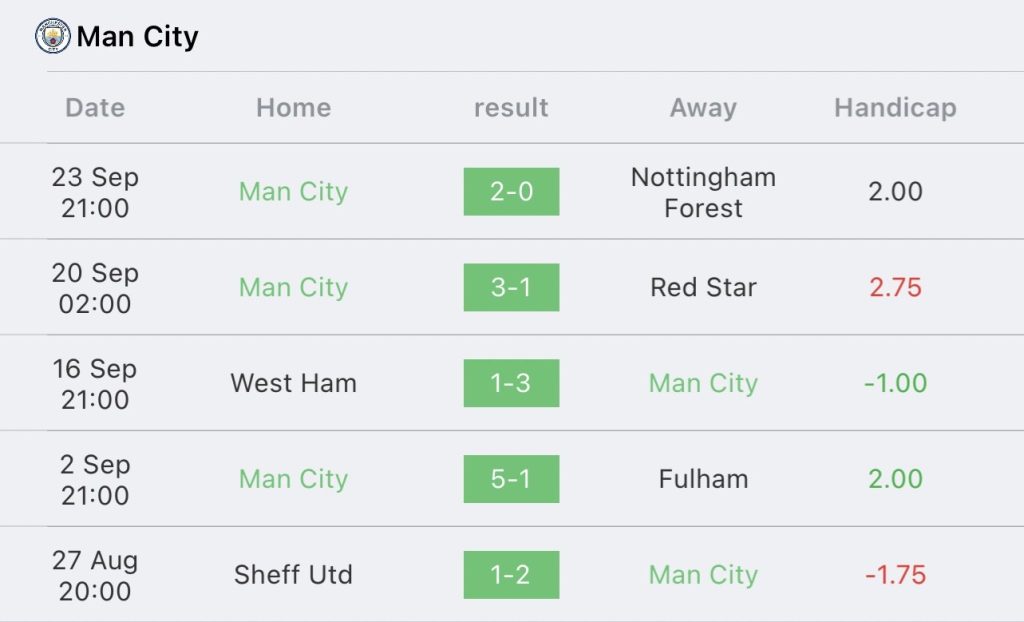1024x622 pixels.
Task: Click the Handicap column header
Action: pyautogui.click(x=895, y=108)
